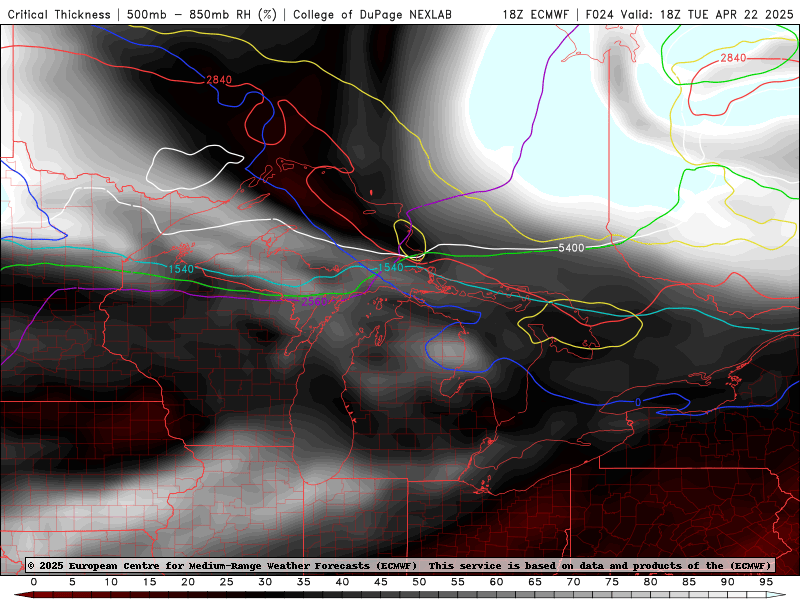
Task: Click the "F024 Valid: 18Z TUE APR 22 2025" text
Action: click(x=689, y=15)
